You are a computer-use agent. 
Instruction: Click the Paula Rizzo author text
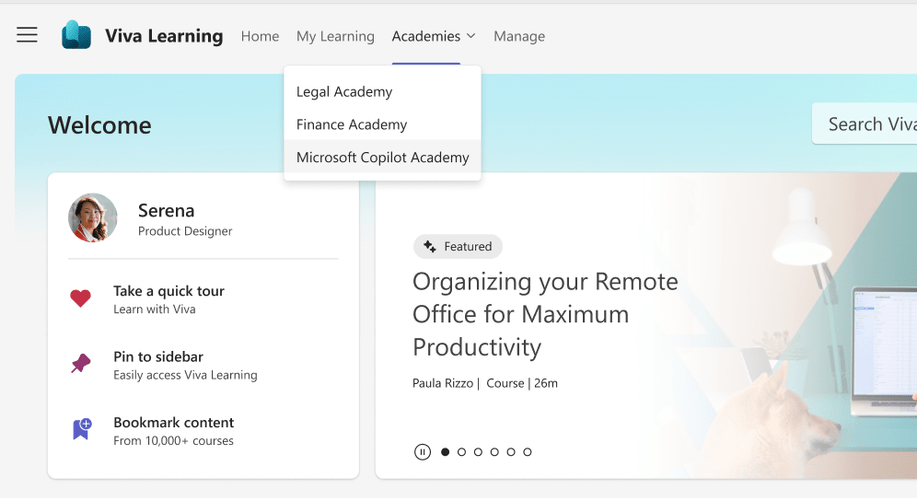click(443, 383)
